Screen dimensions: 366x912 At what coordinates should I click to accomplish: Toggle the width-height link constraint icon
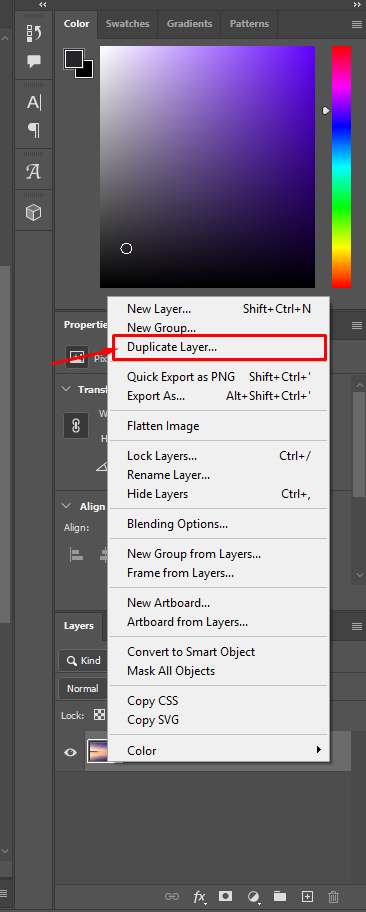pos(76,426)
